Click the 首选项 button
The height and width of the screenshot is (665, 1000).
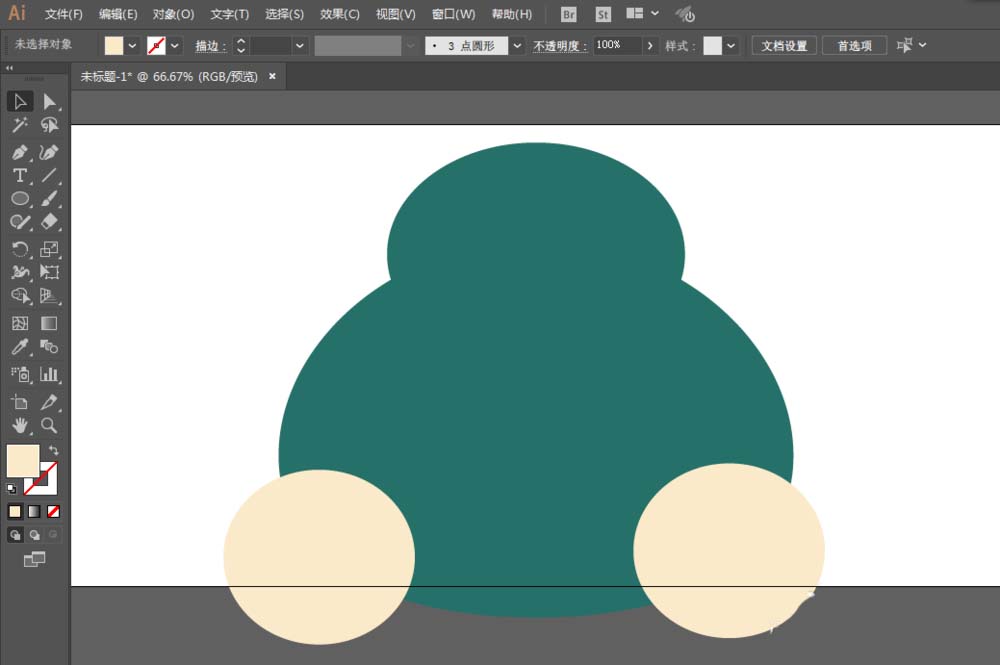click(x=855, y=45)
